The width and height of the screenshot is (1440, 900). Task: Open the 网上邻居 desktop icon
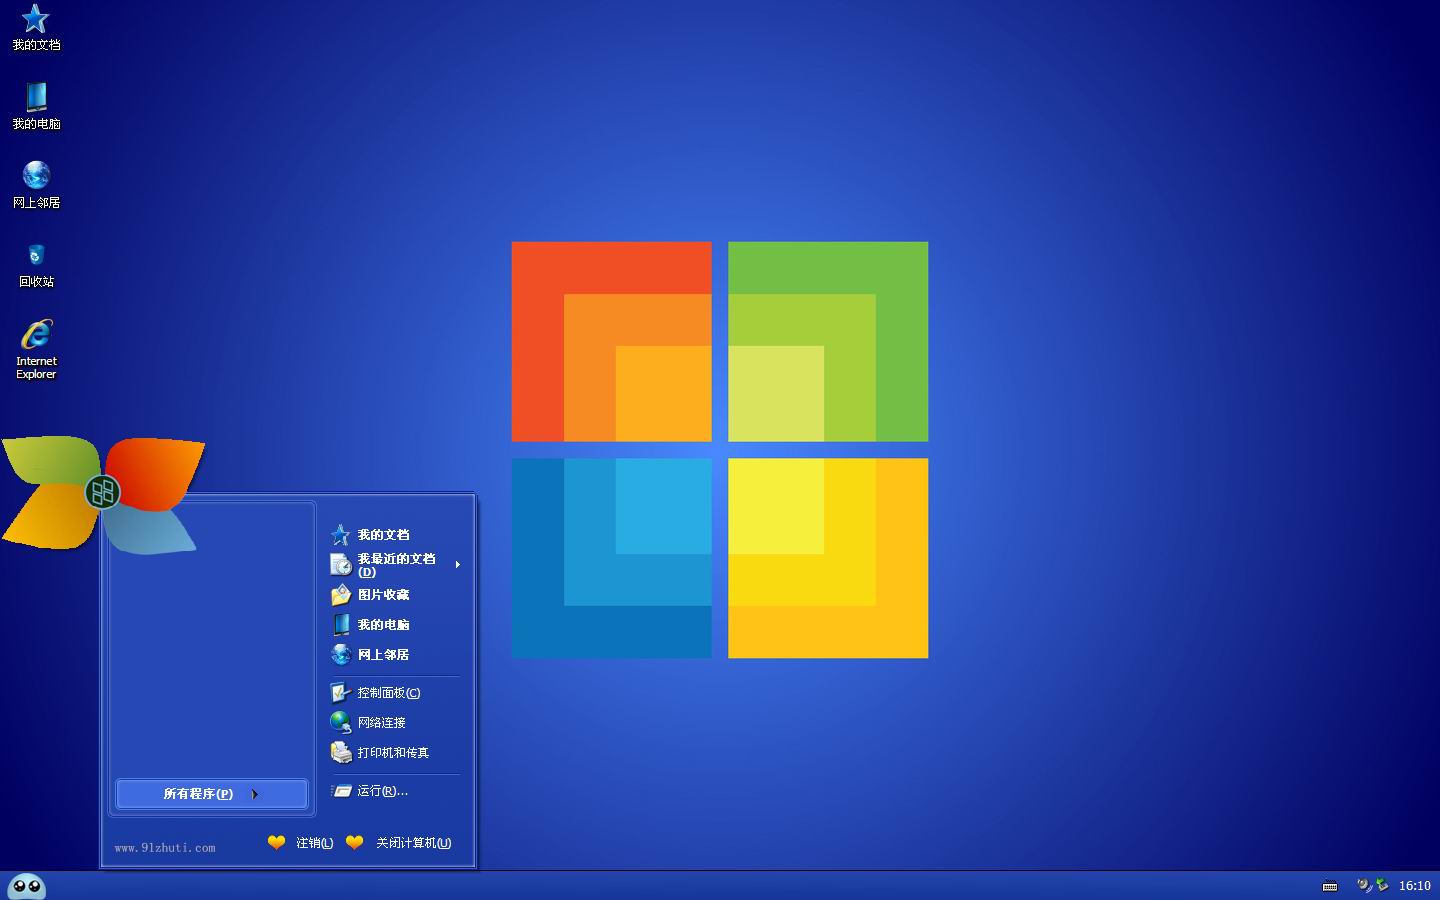tap(36, 185)
